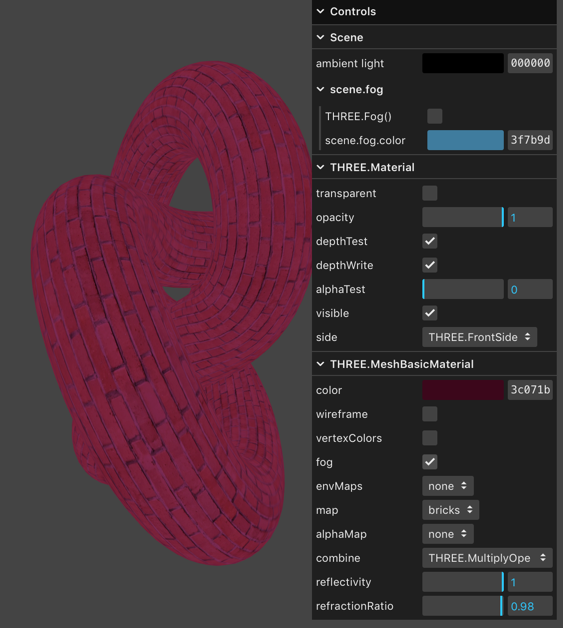Click the scene.fog.color blue swatch
This screenshot has width=563, height=628.
[465, 140]
